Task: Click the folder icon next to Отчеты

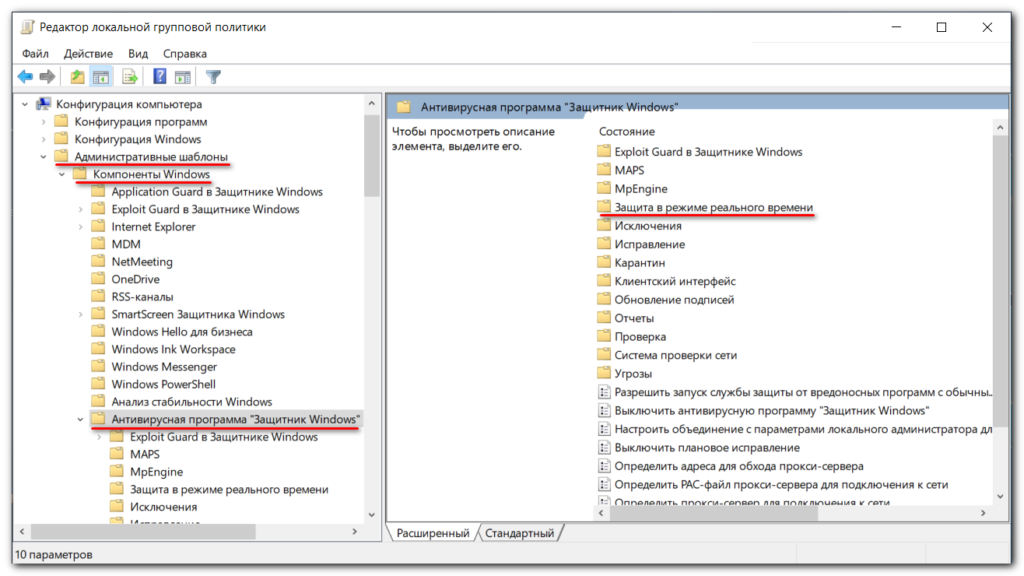Action: 603,318
